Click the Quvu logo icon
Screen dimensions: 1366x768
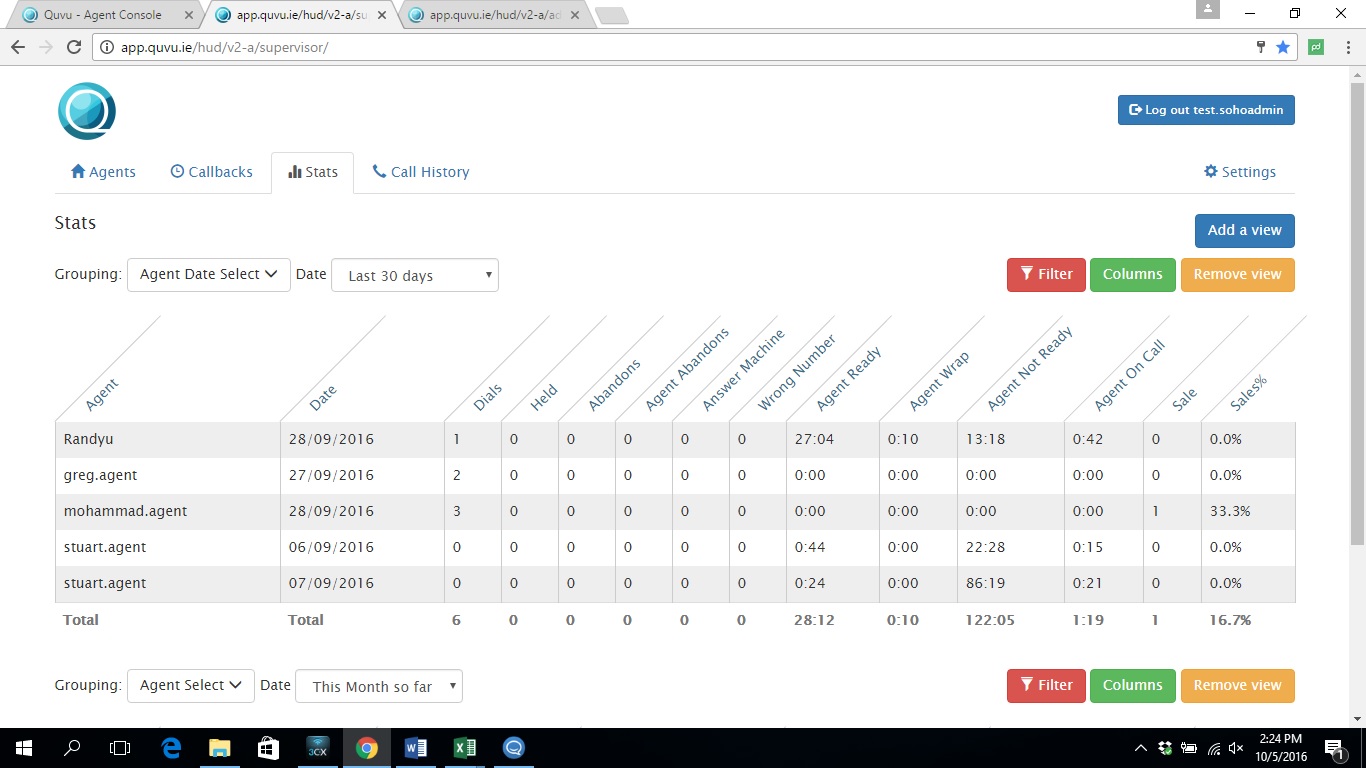(x=87, y=111)
